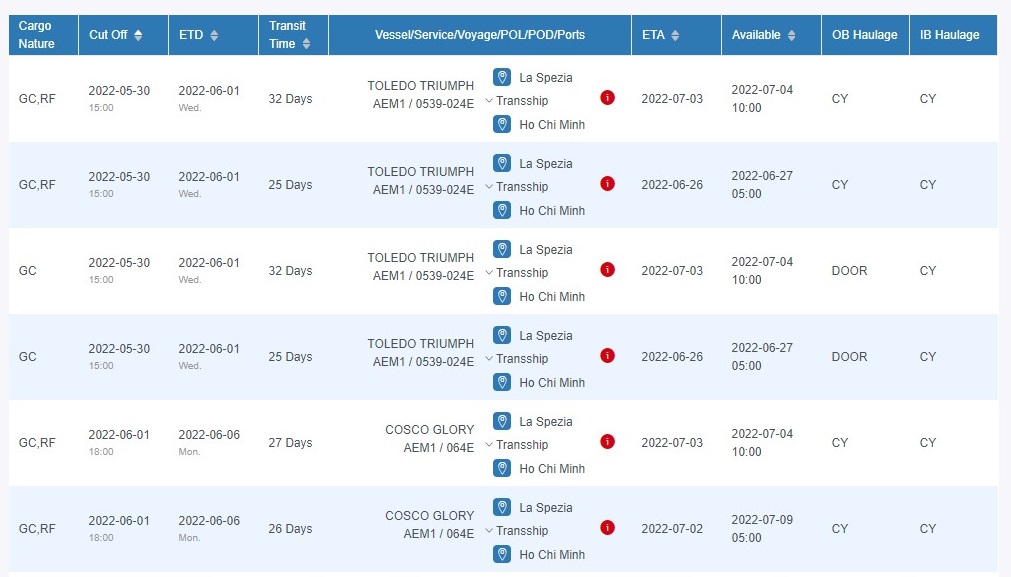Click red info icon in the 26 Days row
1011x577 pixels.
[x=607, y=528]
